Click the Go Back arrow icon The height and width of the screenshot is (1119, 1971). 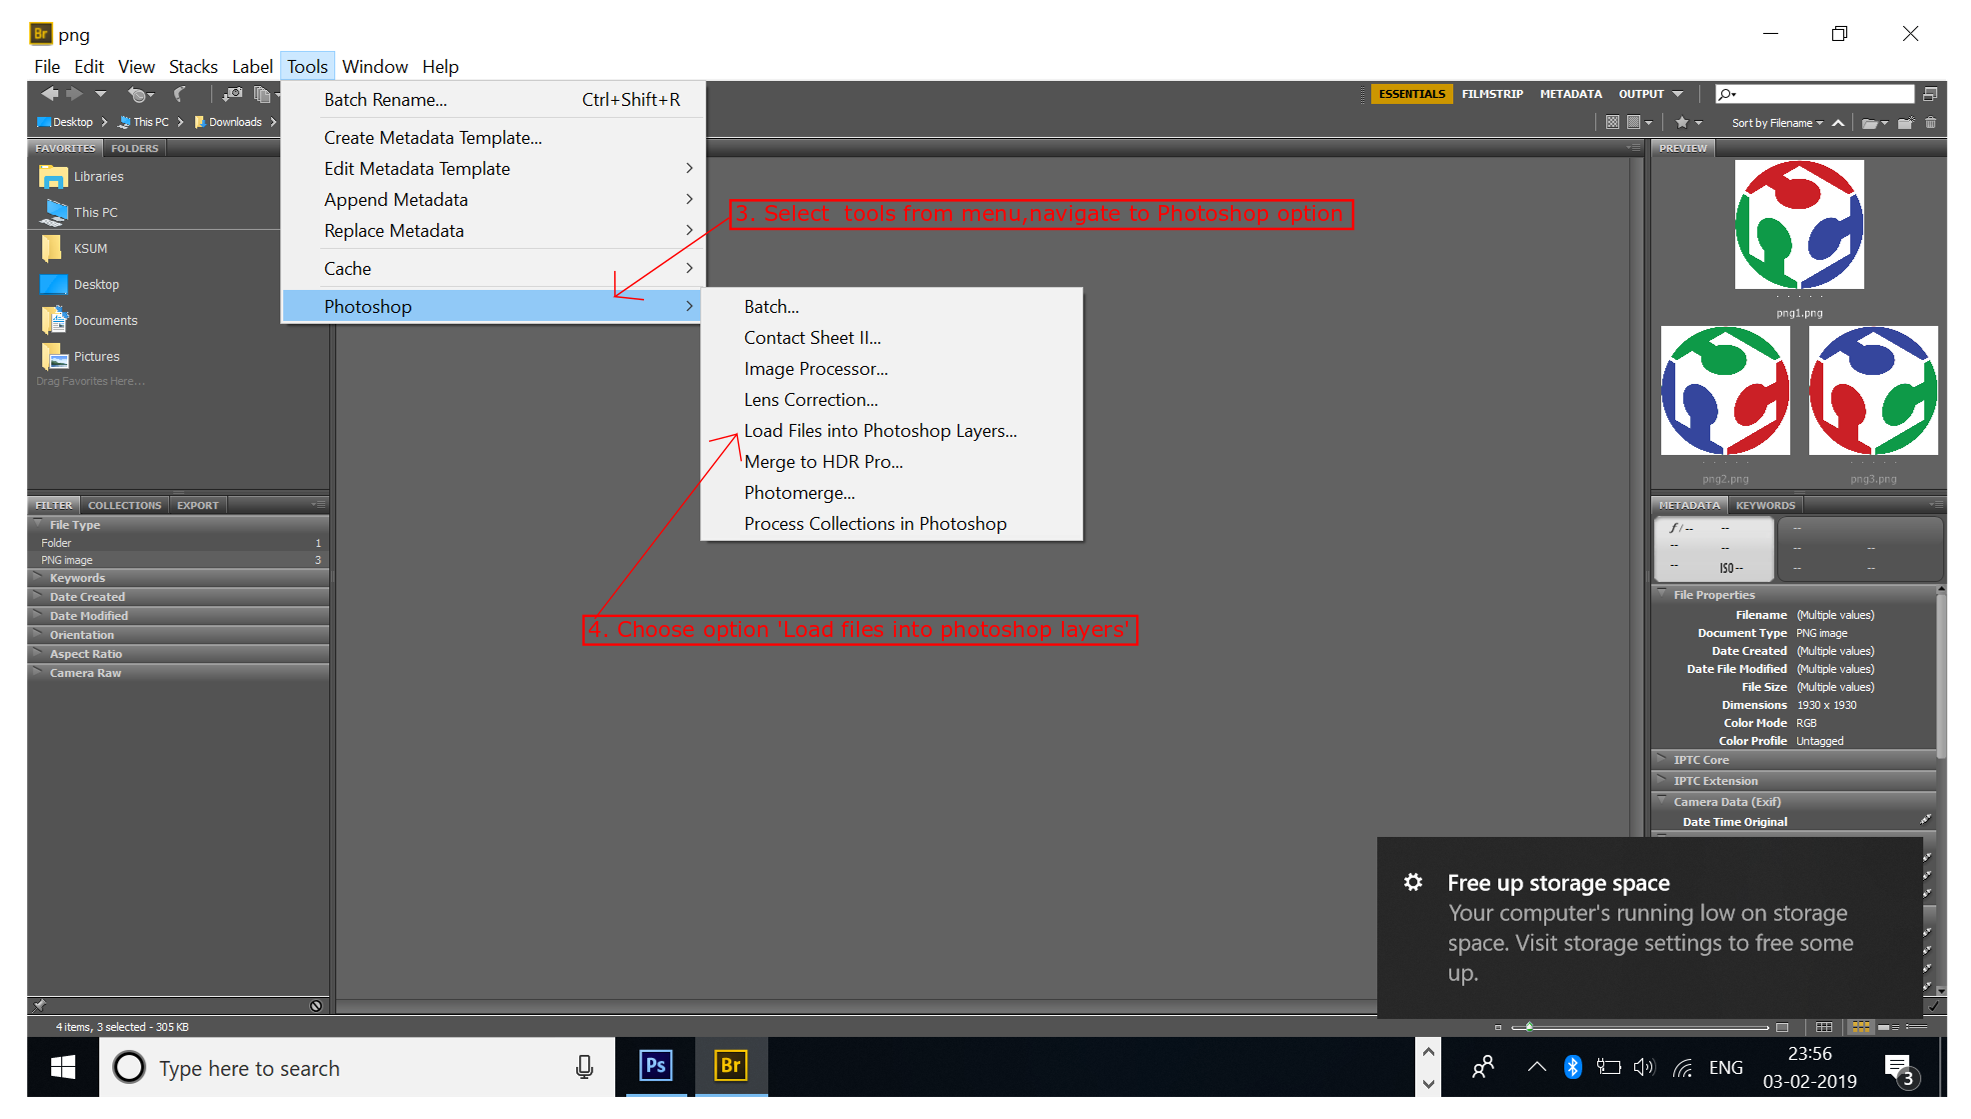click(49, 94)
